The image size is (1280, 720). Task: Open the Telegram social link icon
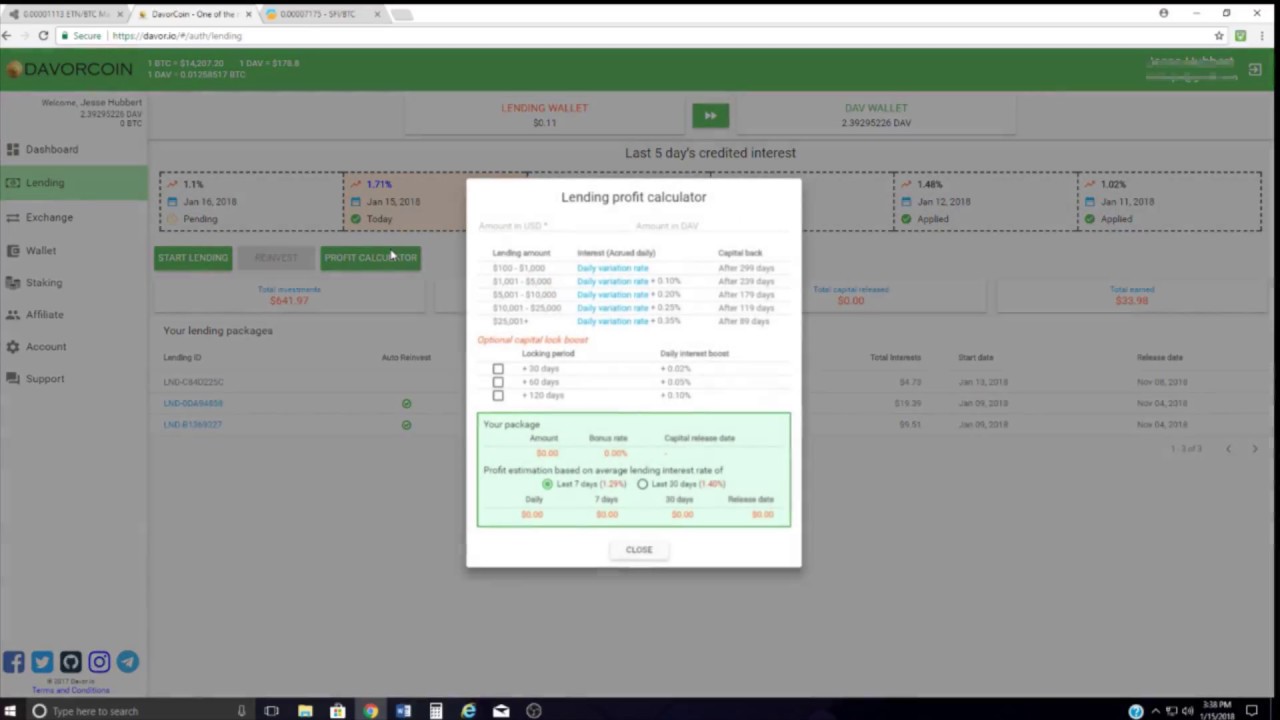coord(128,662)
